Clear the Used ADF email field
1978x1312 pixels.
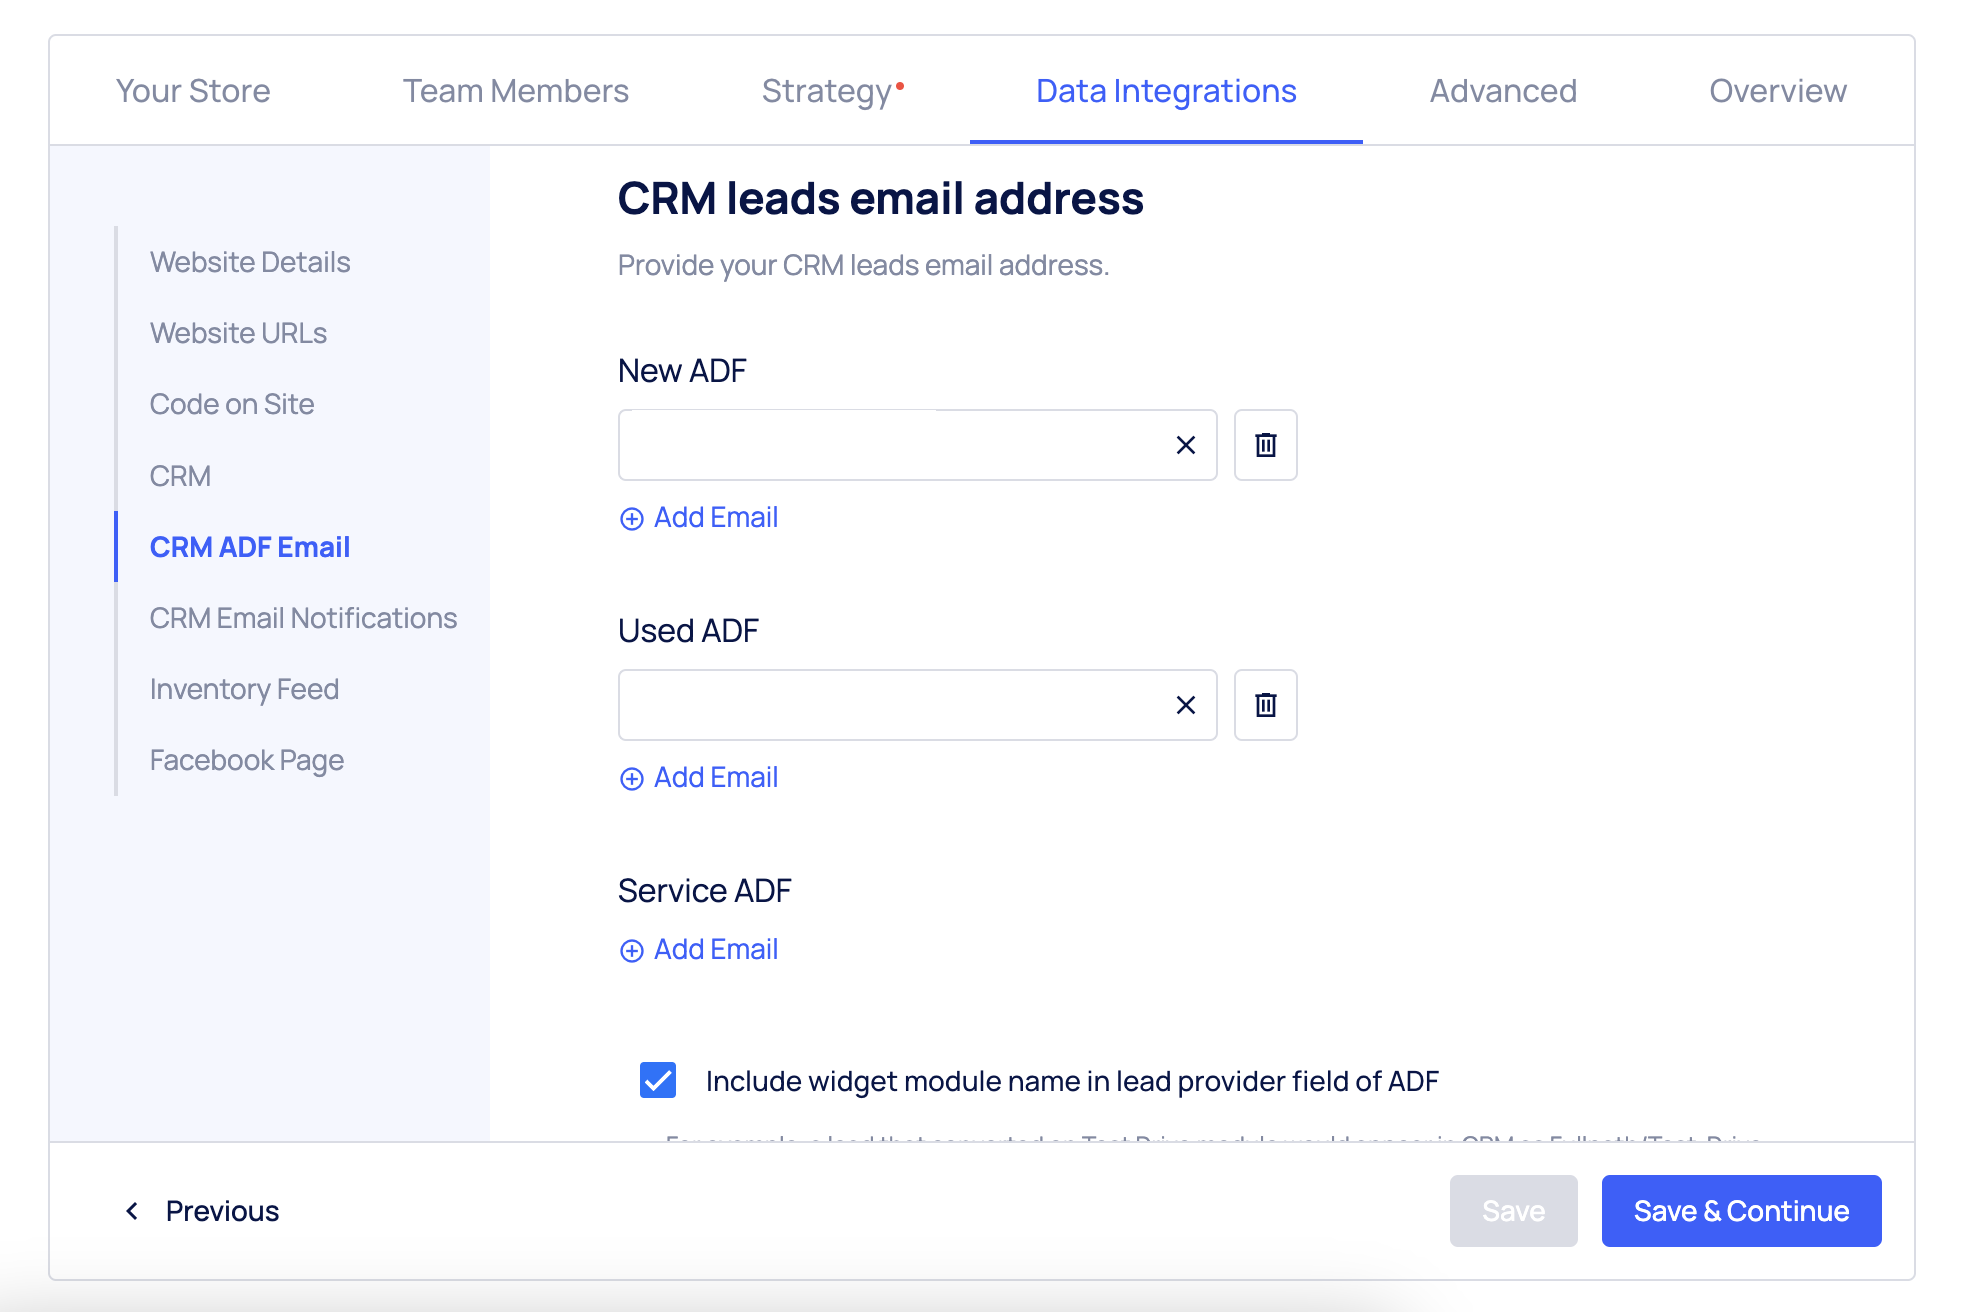1186,705
